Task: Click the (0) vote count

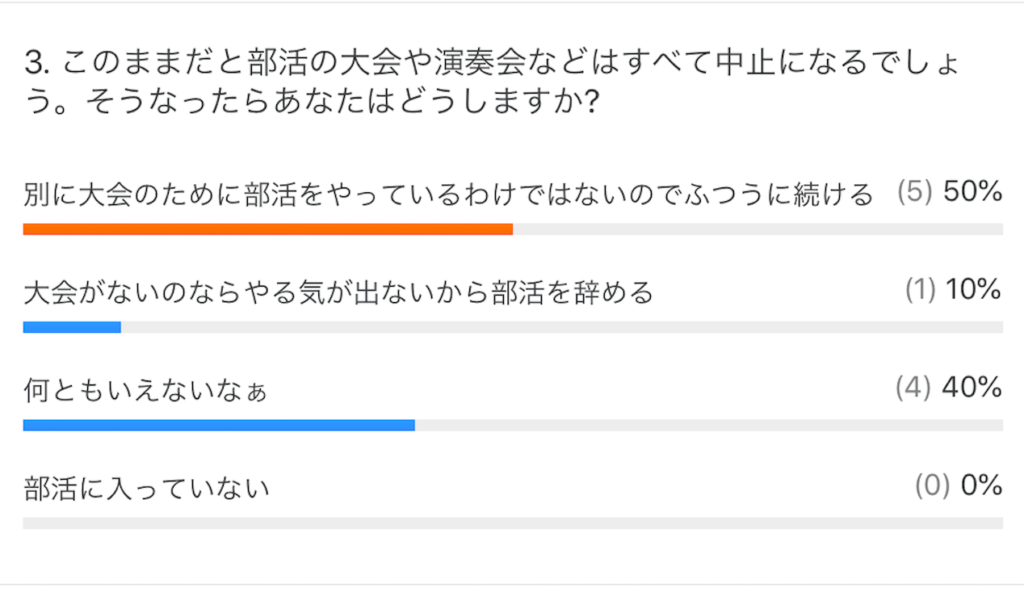Action: tap(932, 487)
